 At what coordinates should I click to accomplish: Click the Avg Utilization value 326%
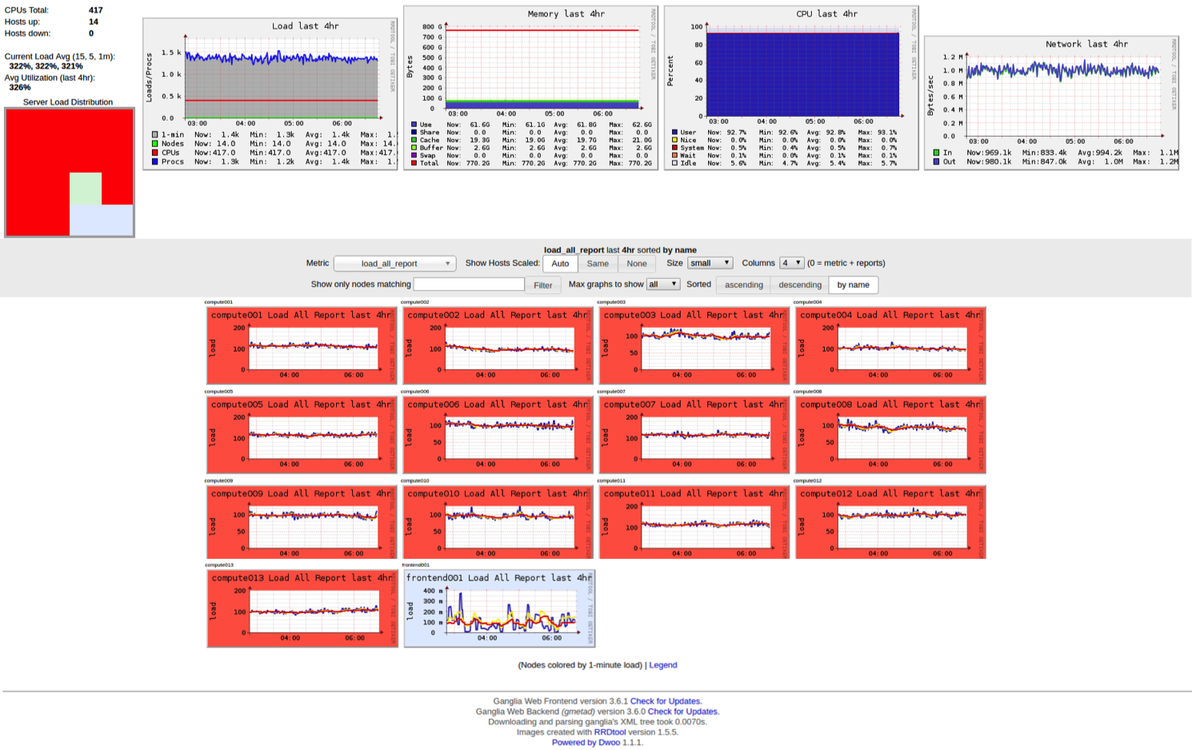20,87
